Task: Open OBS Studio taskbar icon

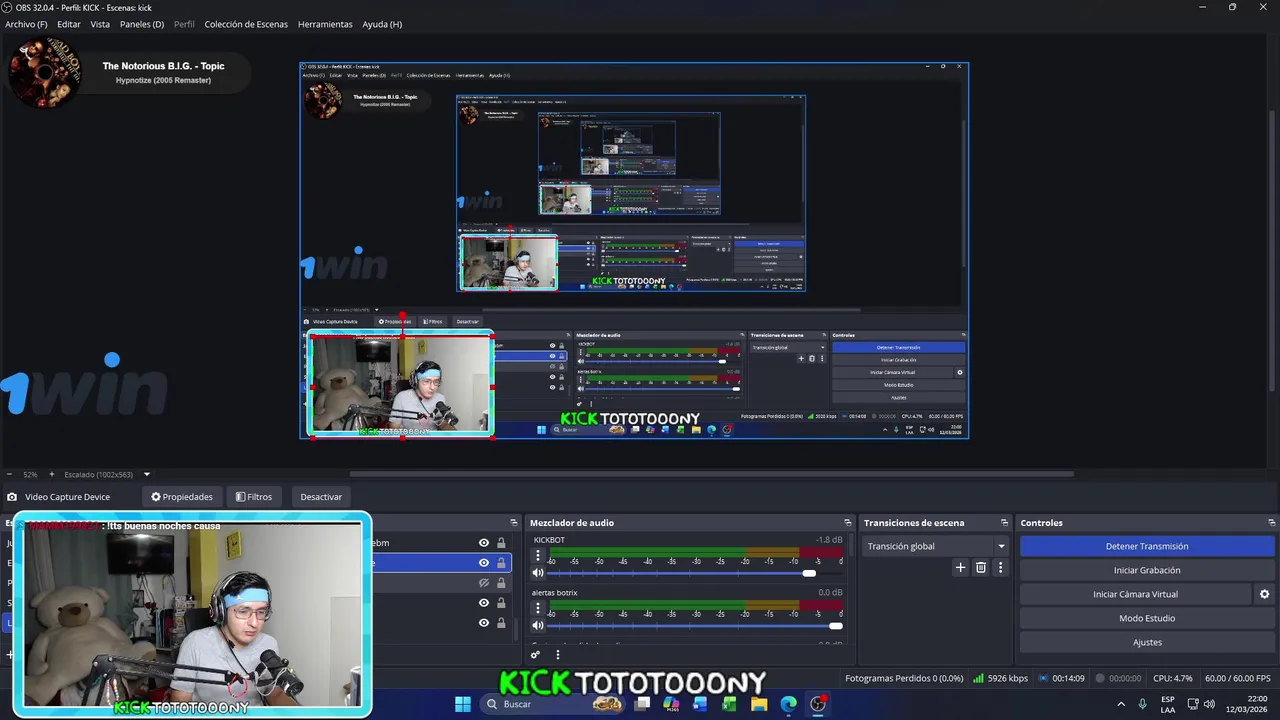Action: pyautogui.click(x=818, y=704)
